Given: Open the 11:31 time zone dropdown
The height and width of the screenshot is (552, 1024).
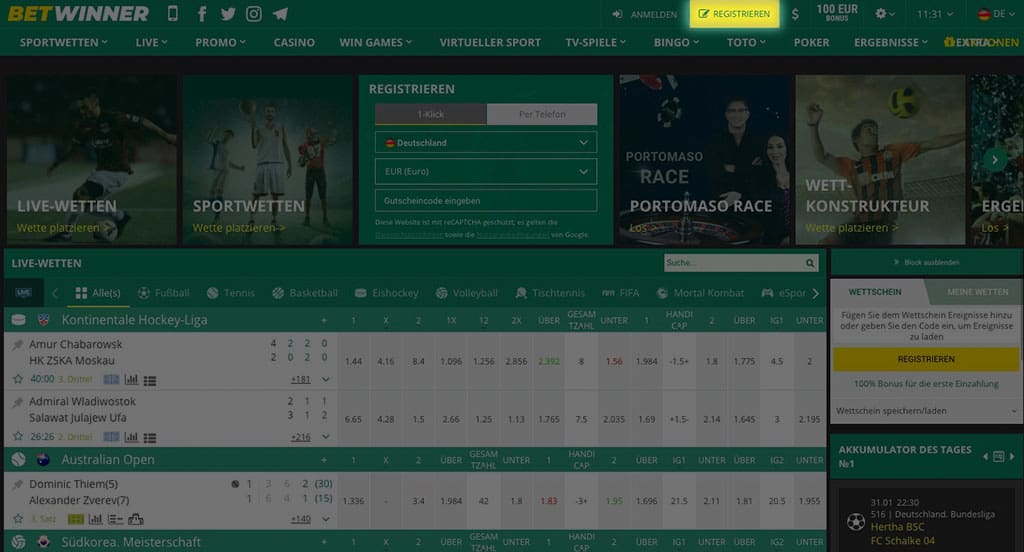Looking at the screenshot, I should [935, 14].
